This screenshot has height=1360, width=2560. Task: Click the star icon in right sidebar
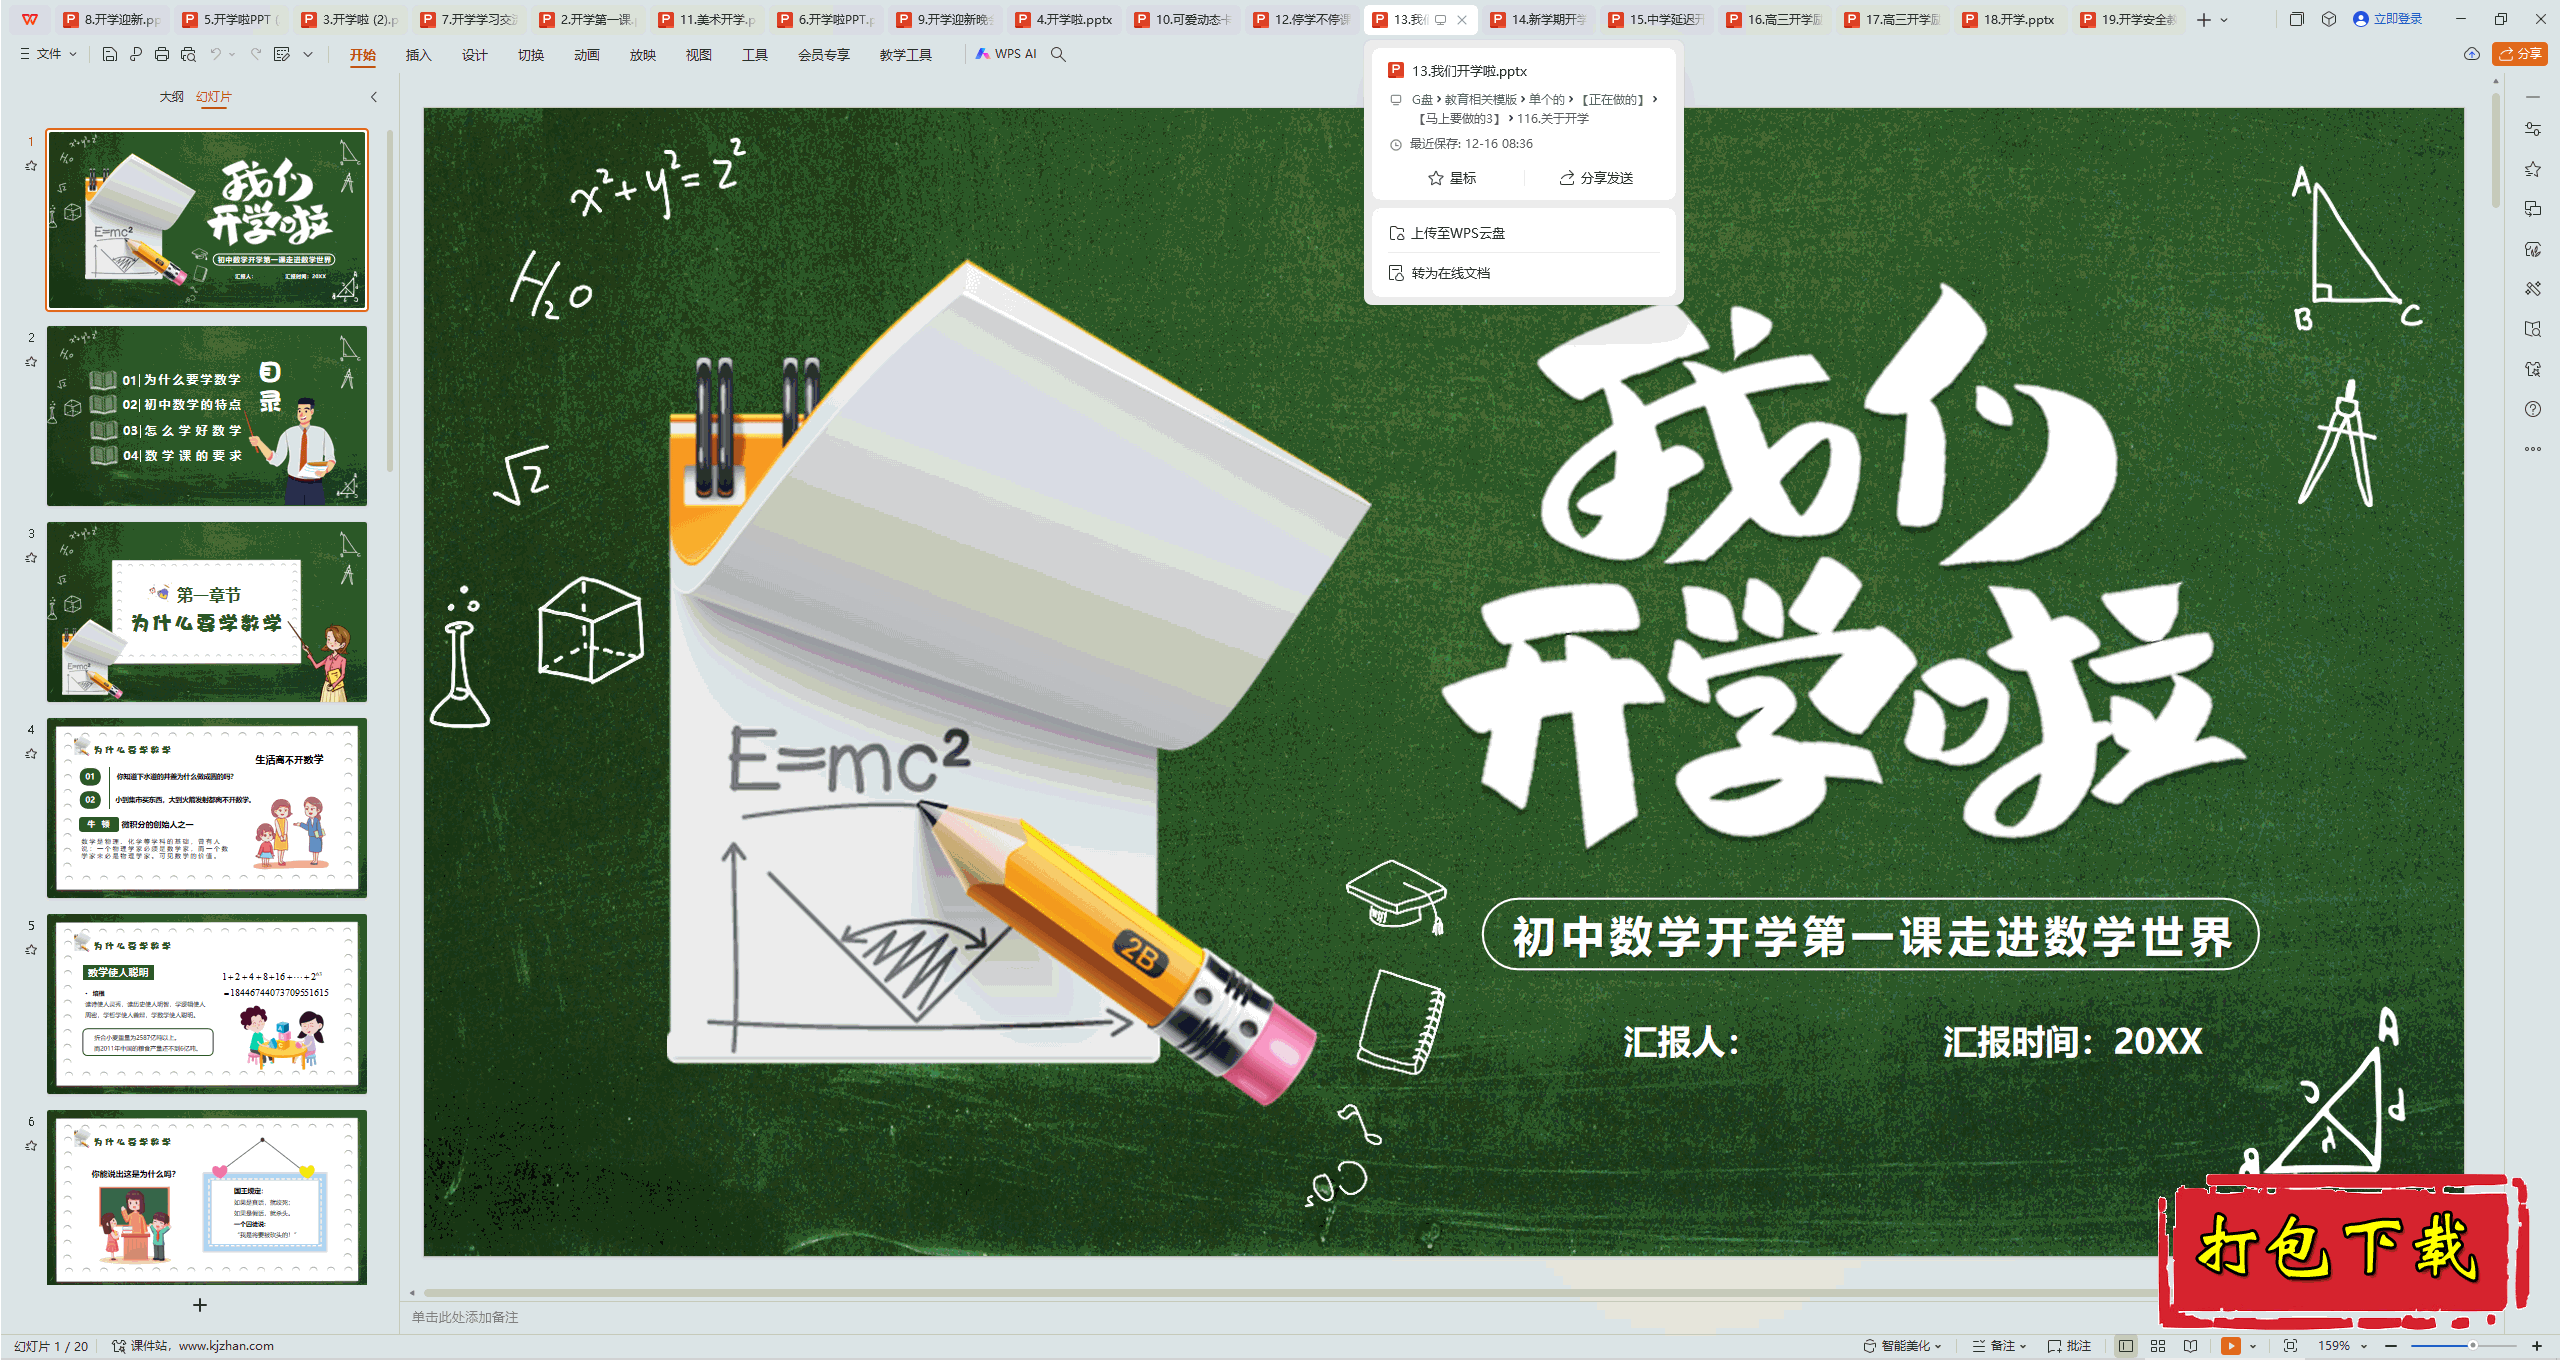2533,169
